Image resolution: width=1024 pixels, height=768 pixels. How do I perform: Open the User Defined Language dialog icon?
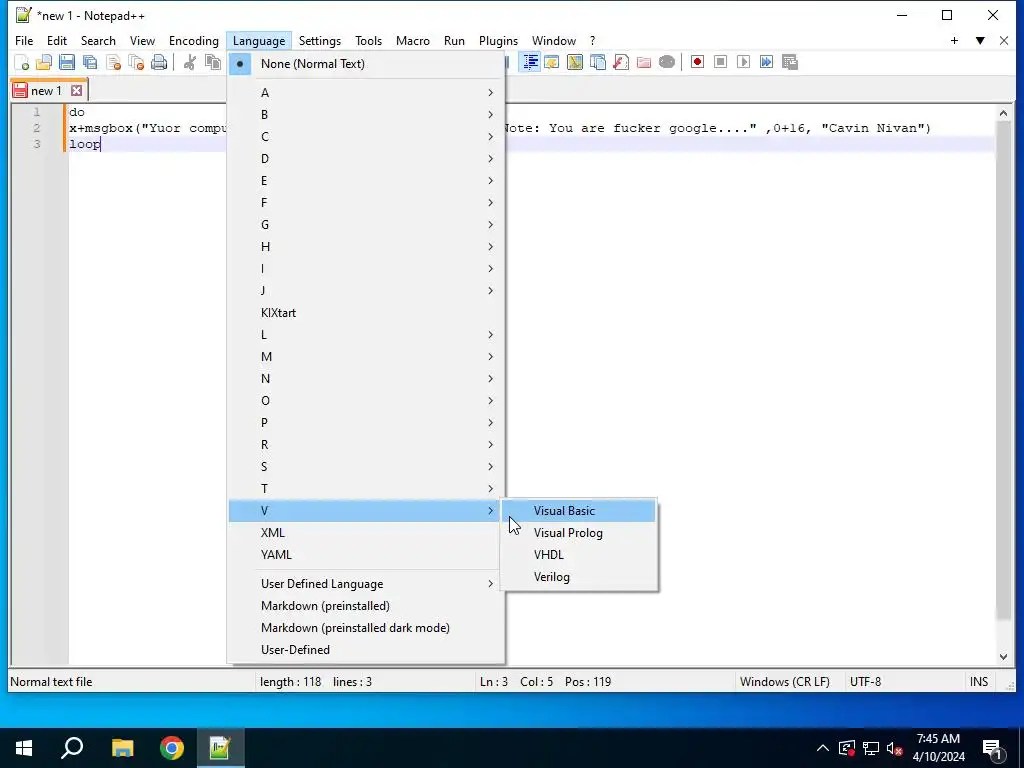552,62
